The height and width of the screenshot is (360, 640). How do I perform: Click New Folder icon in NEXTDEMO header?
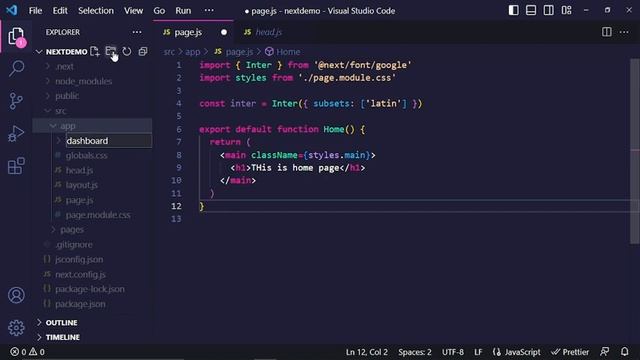[111, 51]
